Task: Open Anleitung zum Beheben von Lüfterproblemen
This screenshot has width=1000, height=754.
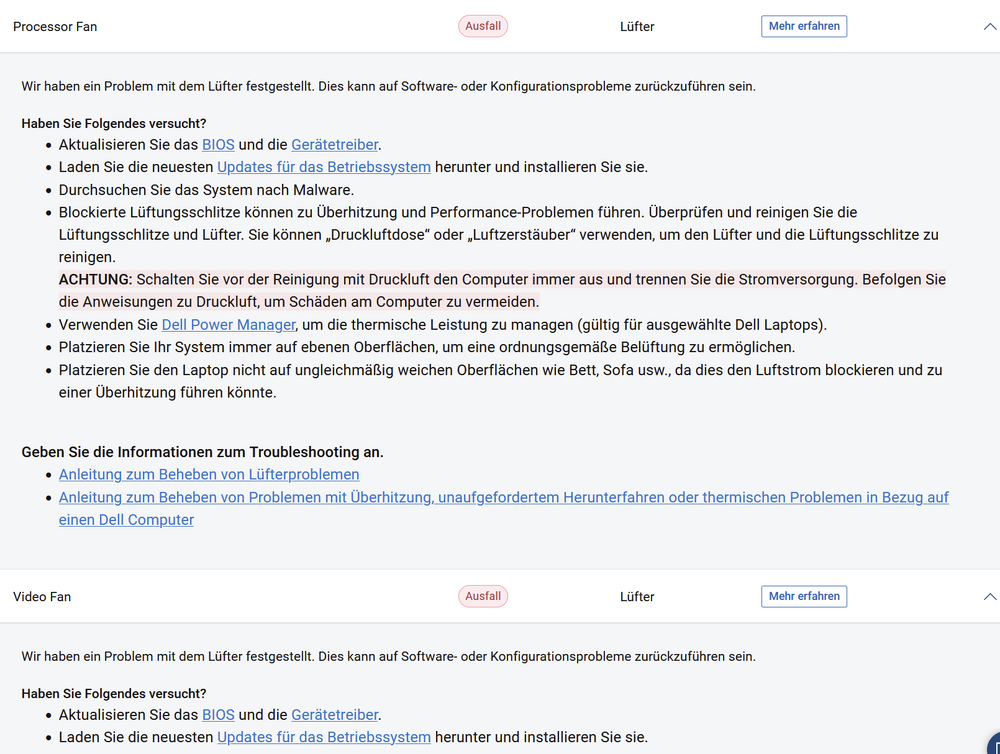Action: click(209, 475)
